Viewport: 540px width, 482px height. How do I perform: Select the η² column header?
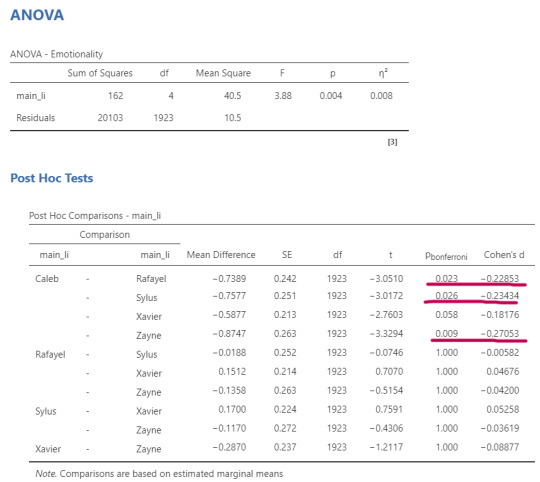(383, 73)
